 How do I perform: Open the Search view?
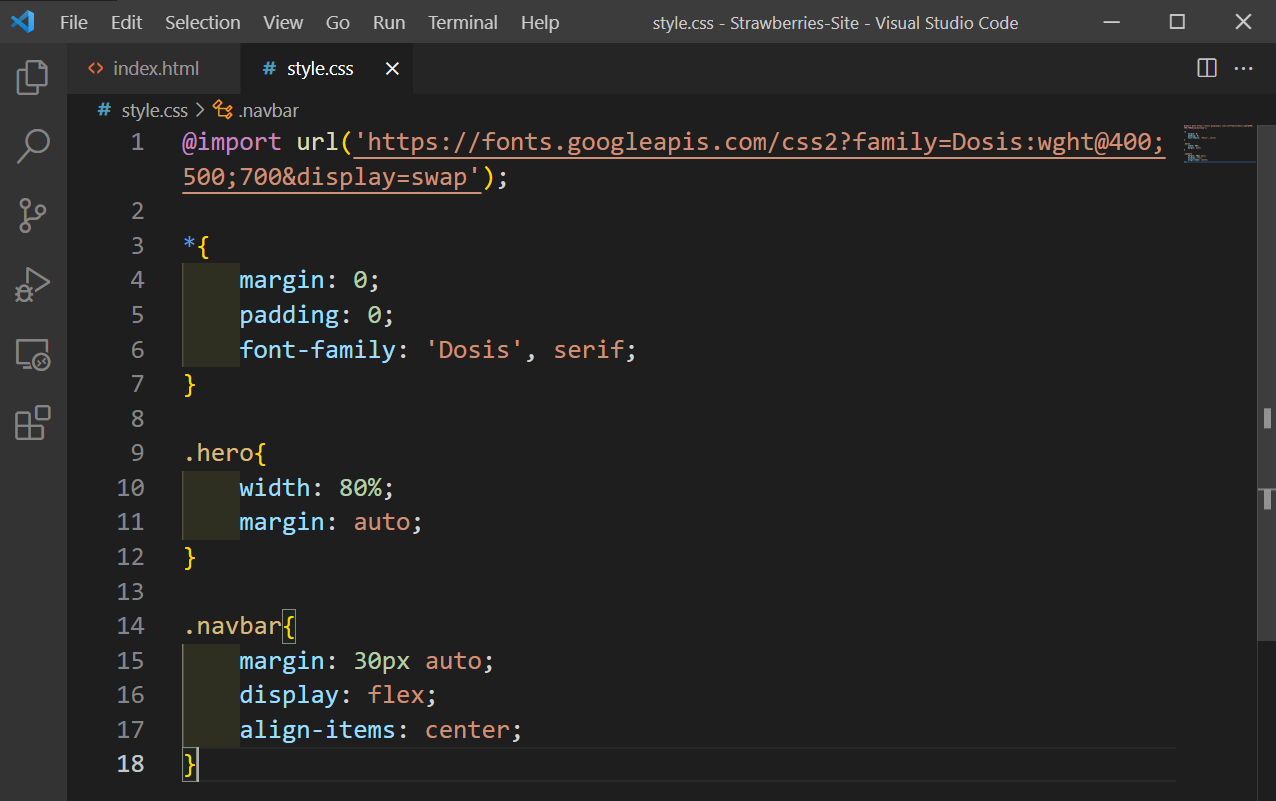[x=33, y=146]
